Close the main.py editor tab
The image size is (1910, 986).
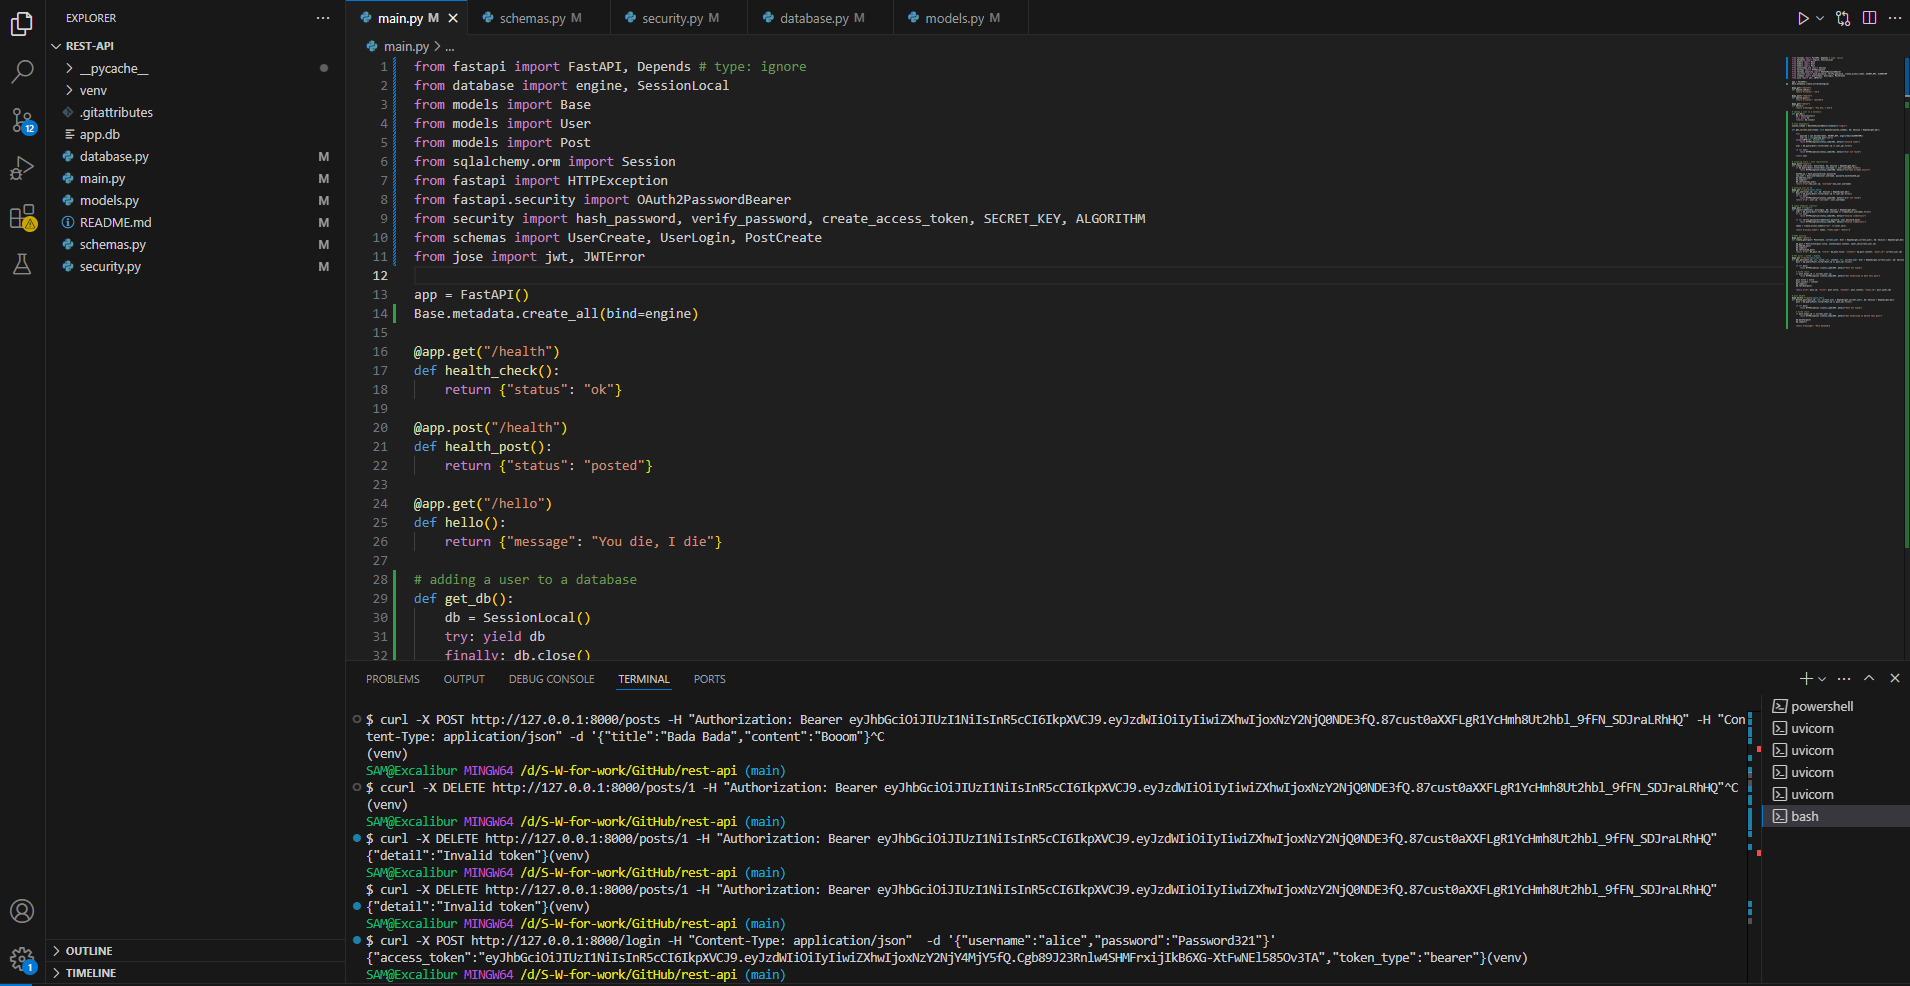[453, 18]
